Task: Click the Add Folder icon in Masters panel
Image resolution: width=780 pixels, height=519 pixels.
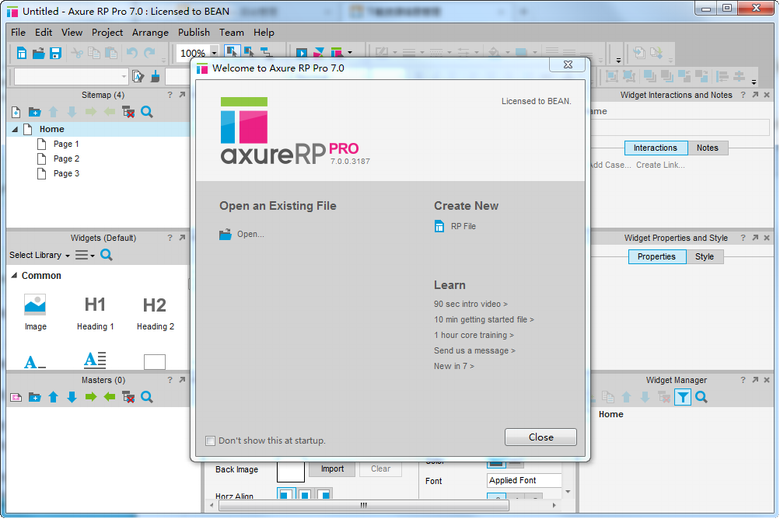Action: (35, 397)
